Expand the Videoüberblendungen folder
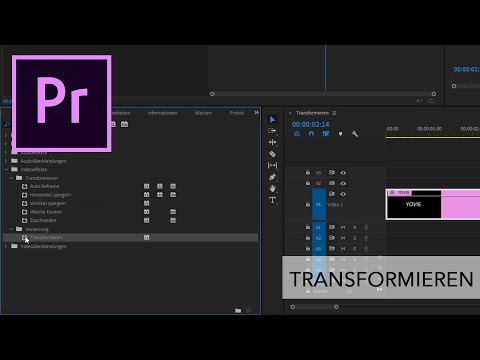 pyautogui.click(x=6, y=246)
